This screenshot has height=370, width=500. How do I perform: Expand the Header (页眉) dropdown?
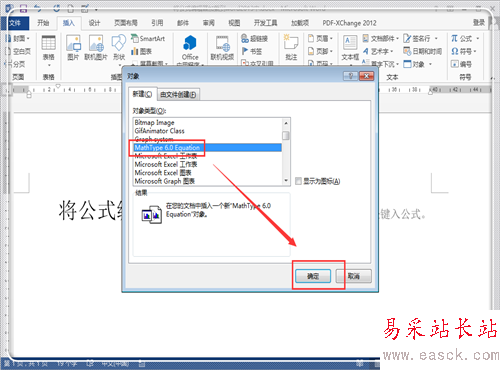point(331,39)
